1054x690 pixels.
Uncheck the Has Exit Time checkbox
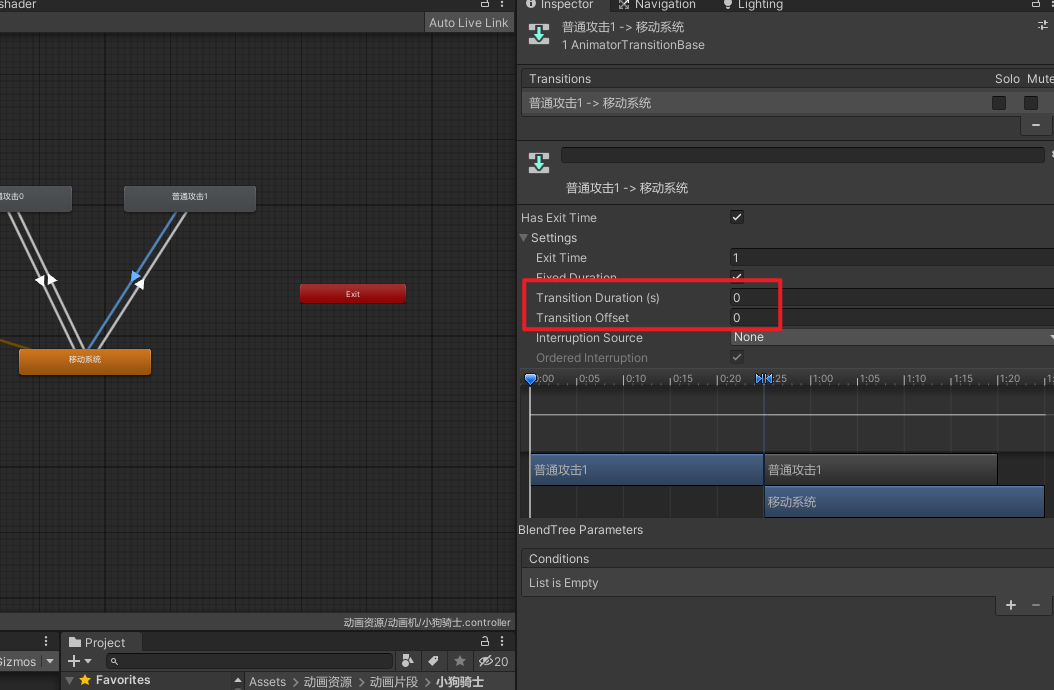(737, 217)
